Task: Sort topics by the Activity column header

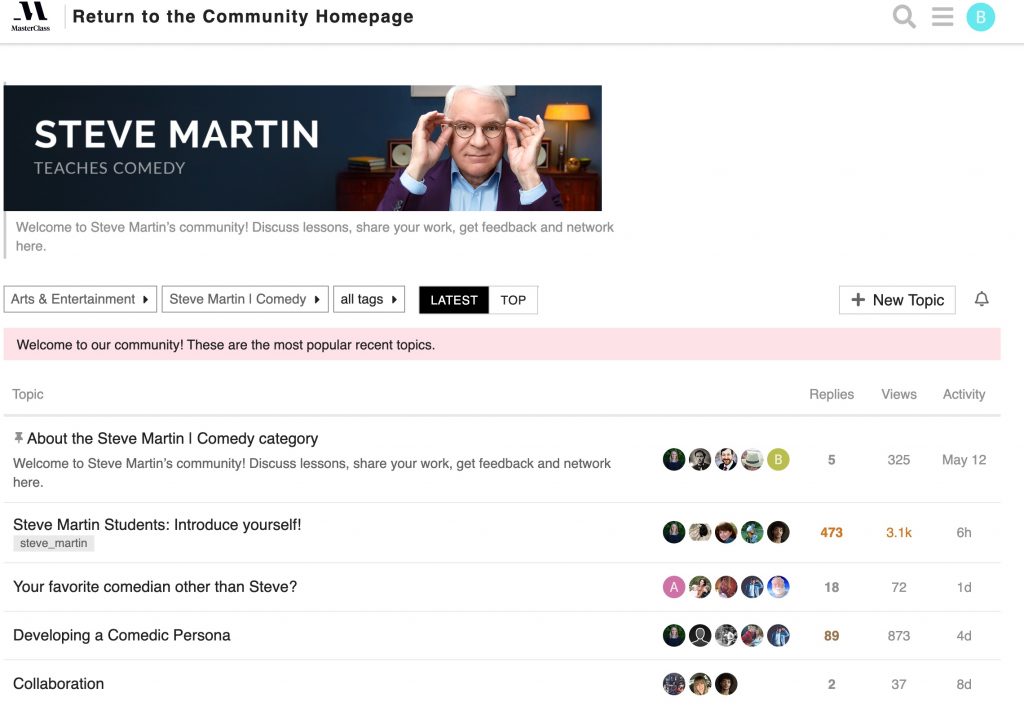Action: 964,394
